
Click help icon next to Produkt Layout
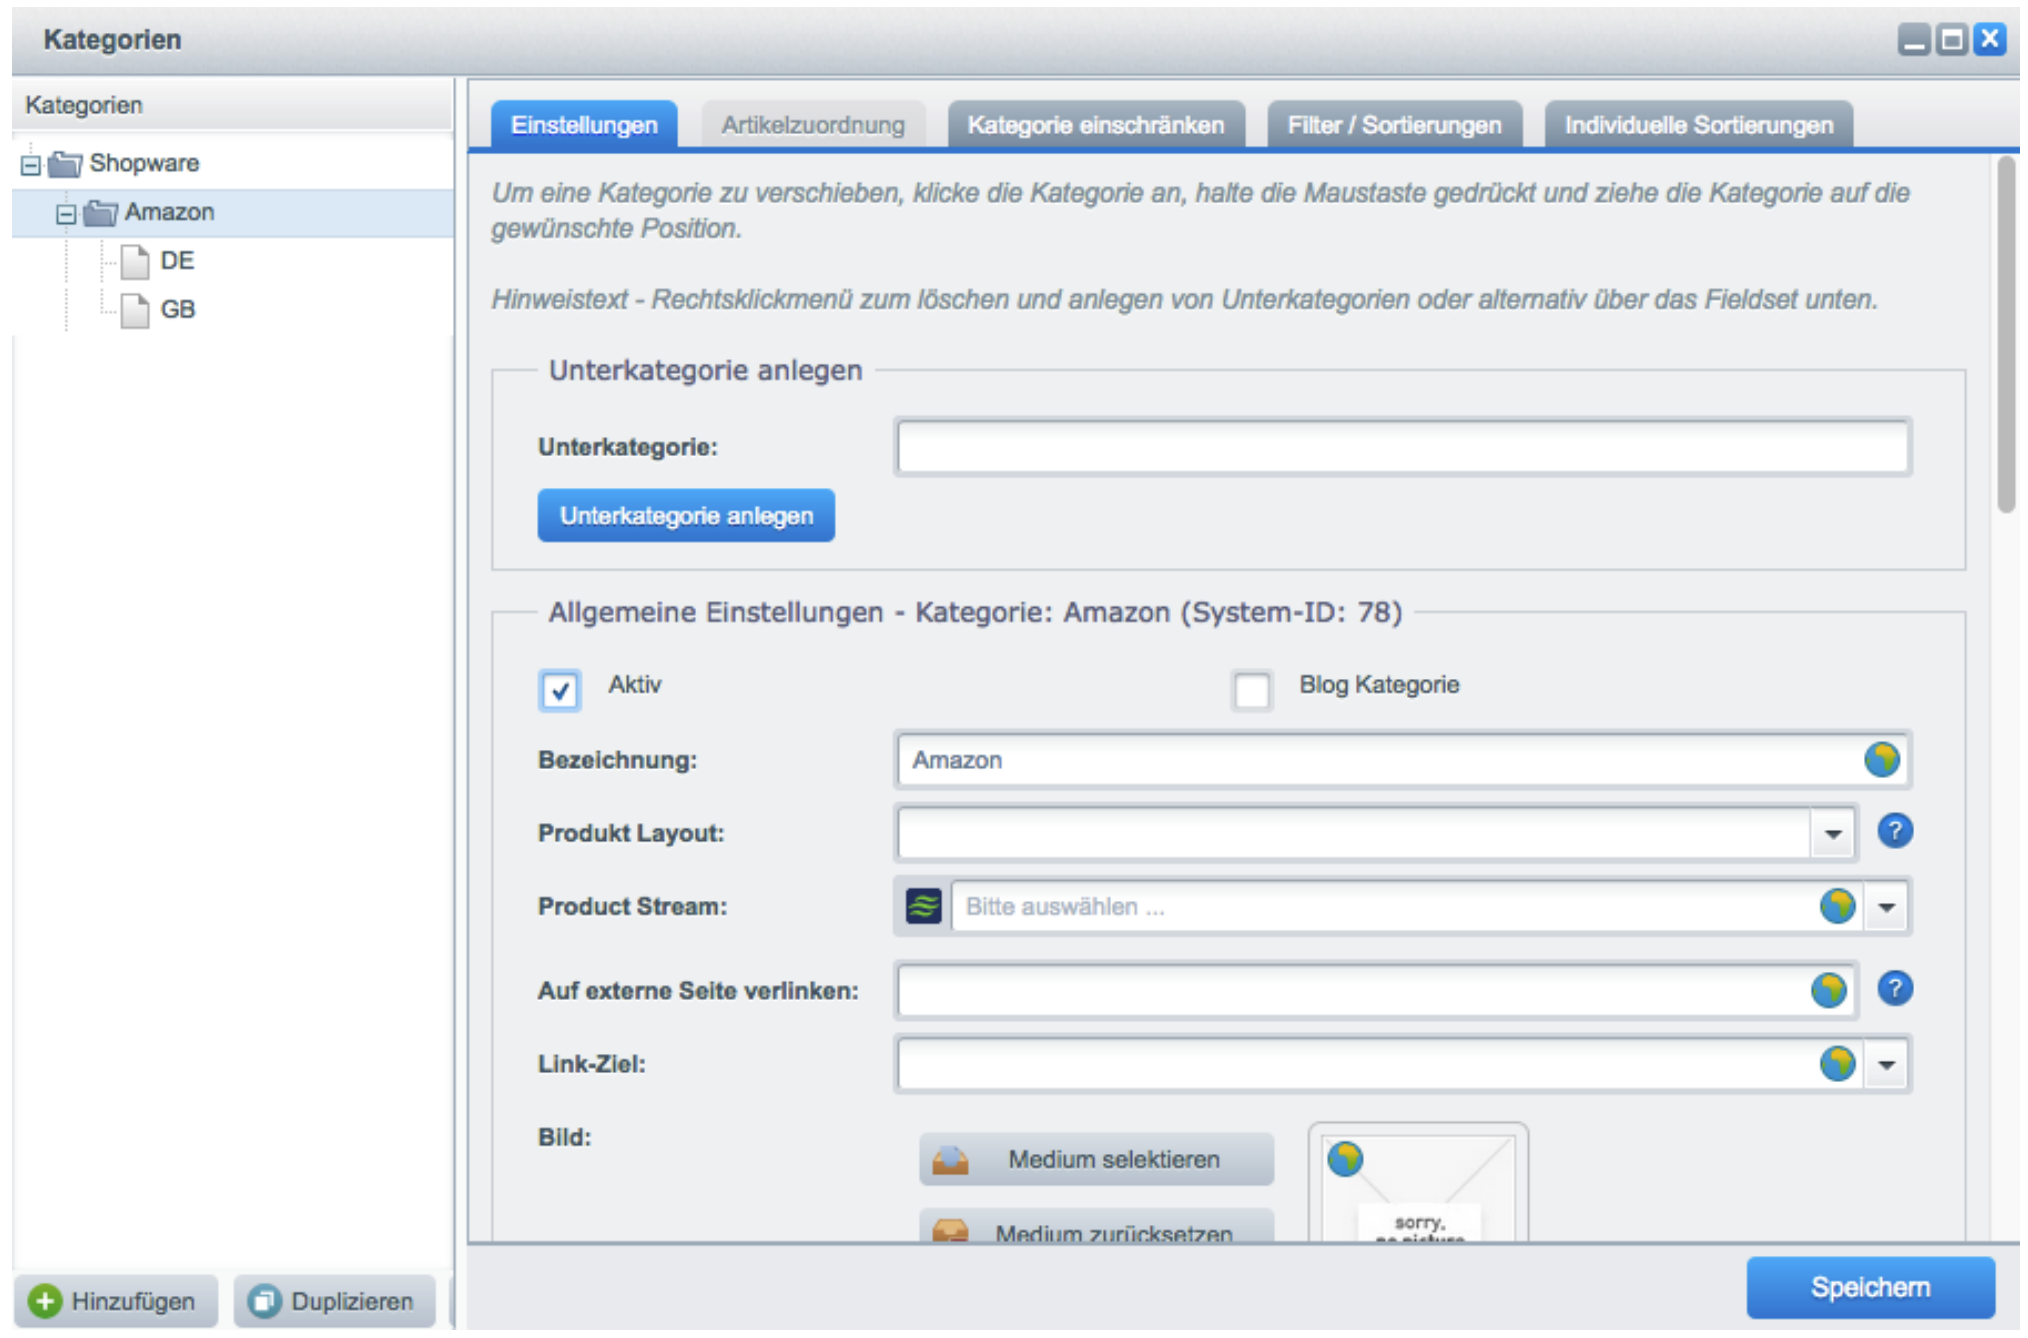coord(1894,832)
